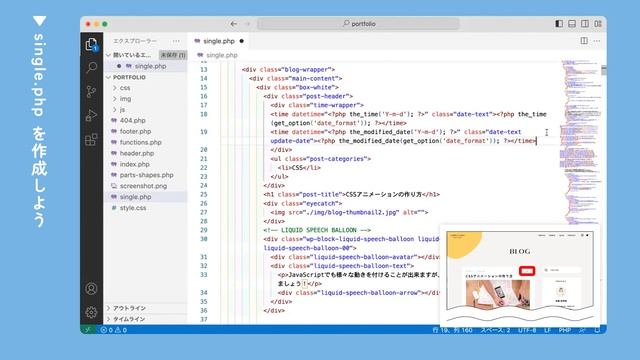Image resolution: width=640 pixels, height=360 pixels.
Task: Click the blog-wrapper div on line 13
Action: tap(288, 69)
